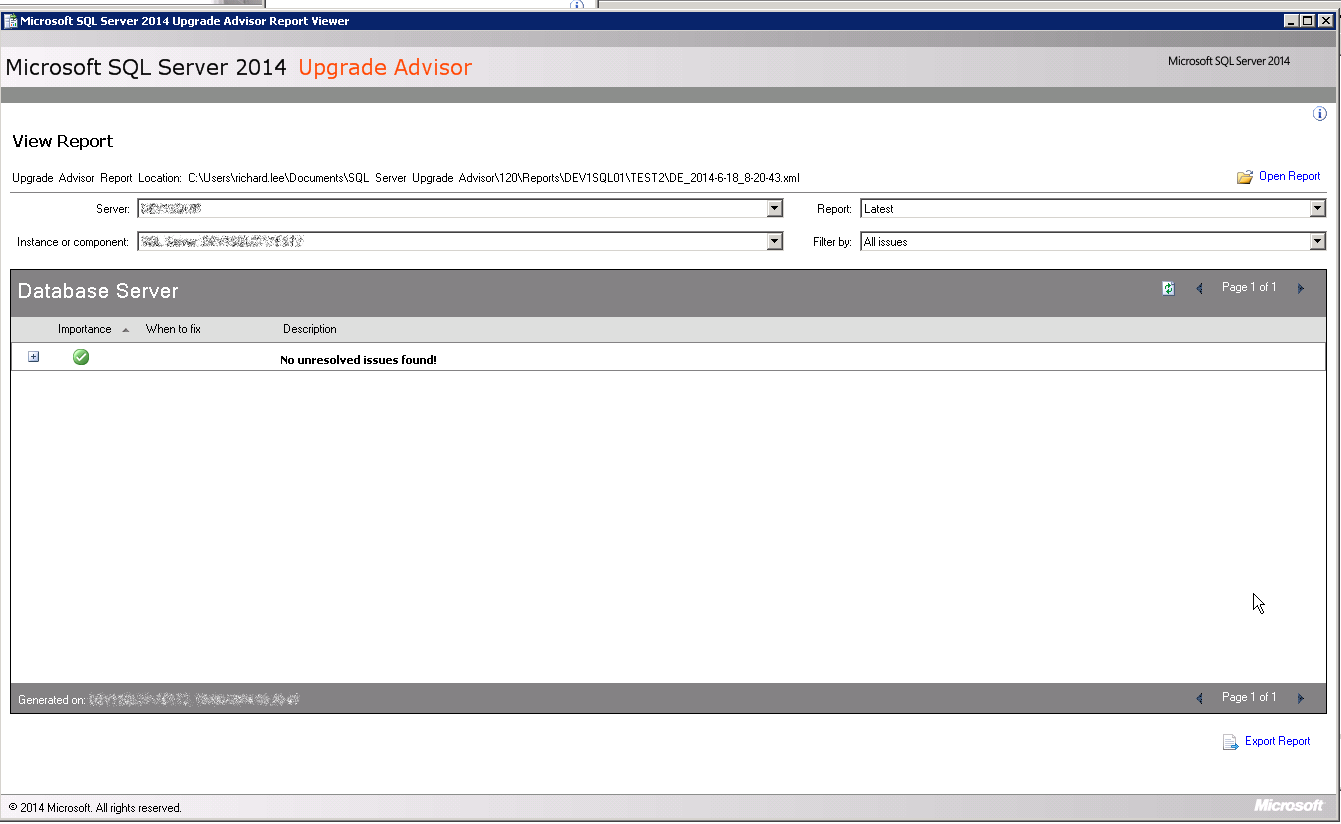Open the Report dropdown showing Latest

click(1318, 208)
